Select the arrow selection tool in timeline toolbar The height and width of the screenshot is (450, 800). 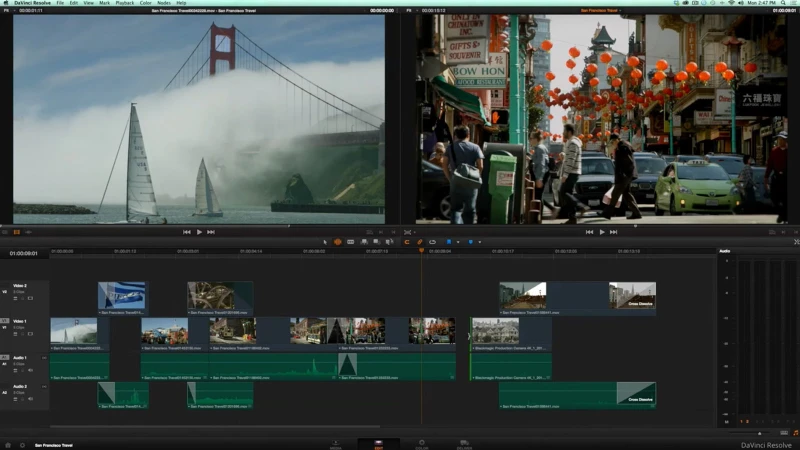[326, 241]
